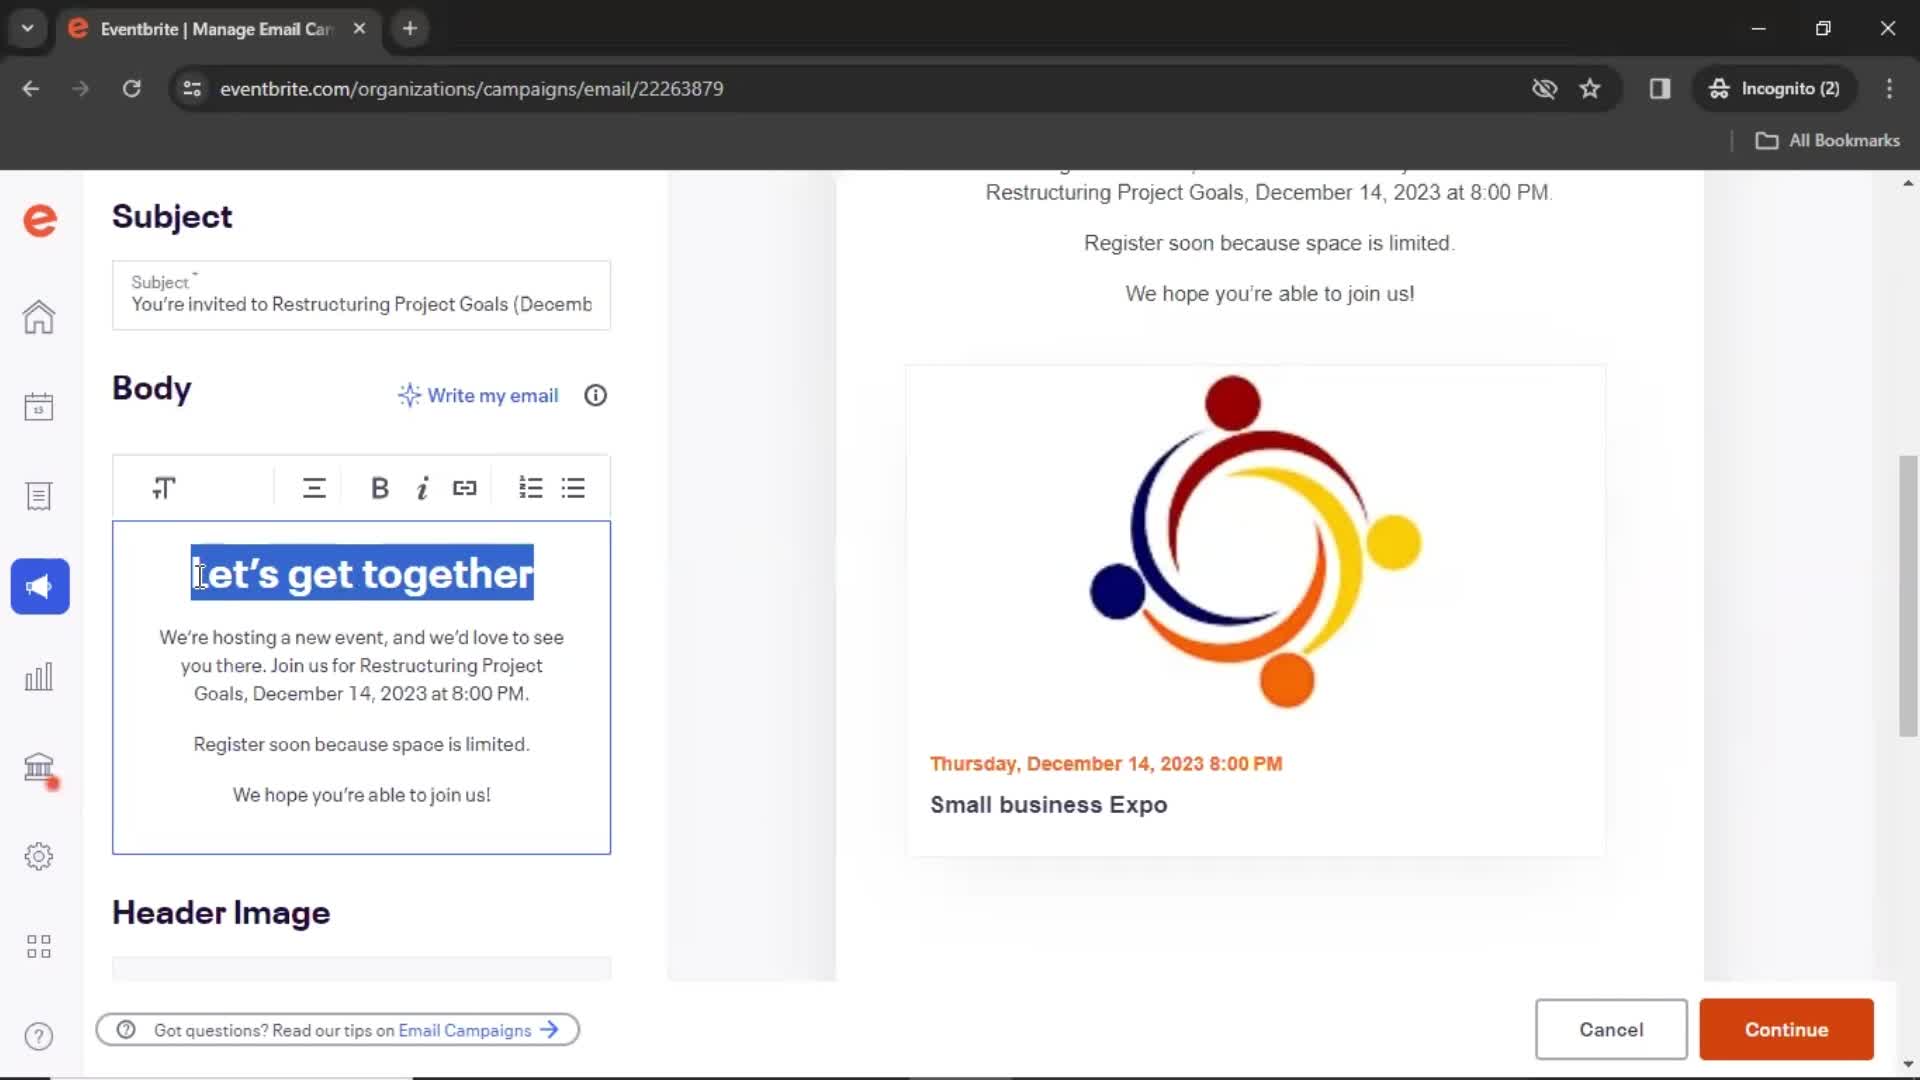Screen dimensions: 1920x1080
Task: Open the Apps grid sidebar icon
Action: pyautogui.click(x=39, y=946)
